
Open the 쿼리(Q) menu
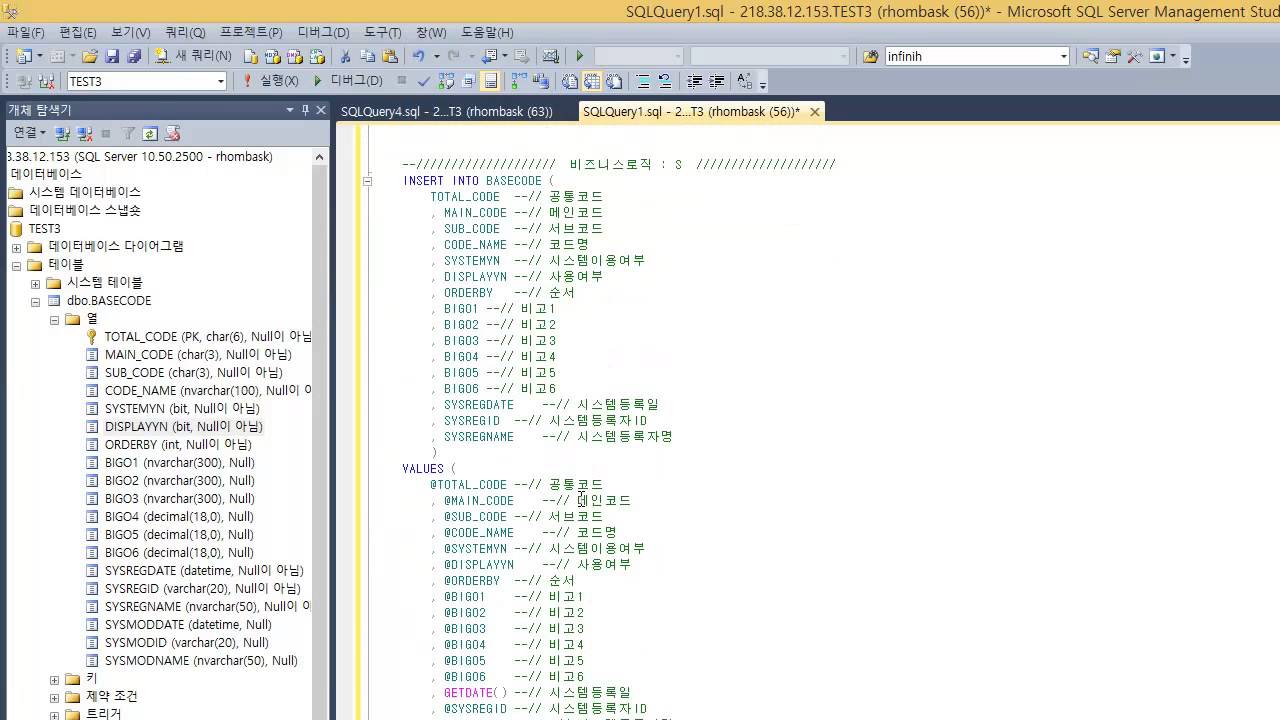coord(185,32)
